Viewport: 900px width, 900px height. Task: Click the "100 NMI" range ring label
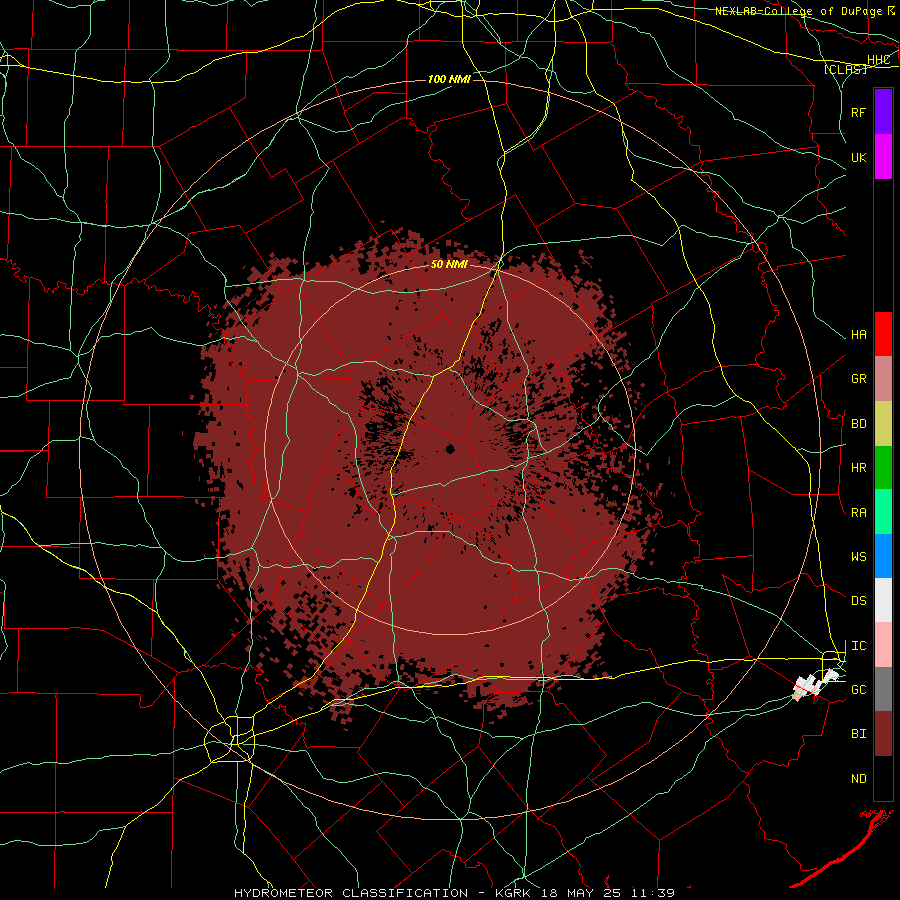pos(449,79)
